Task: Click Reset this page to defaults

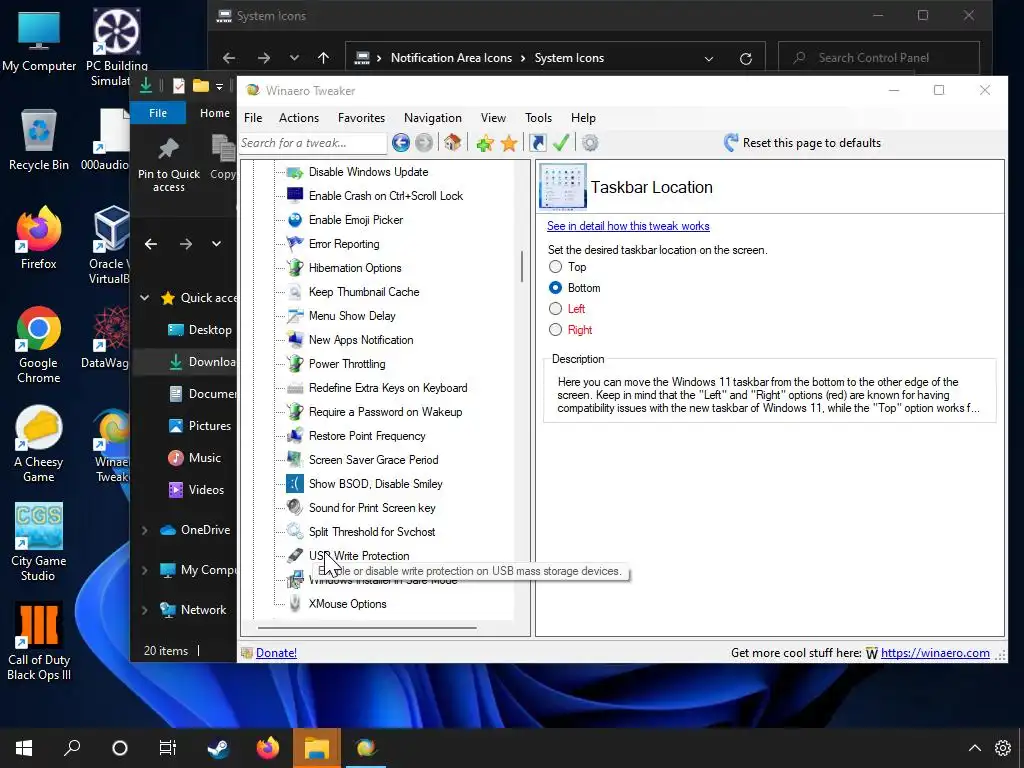Action: [802, 142]
